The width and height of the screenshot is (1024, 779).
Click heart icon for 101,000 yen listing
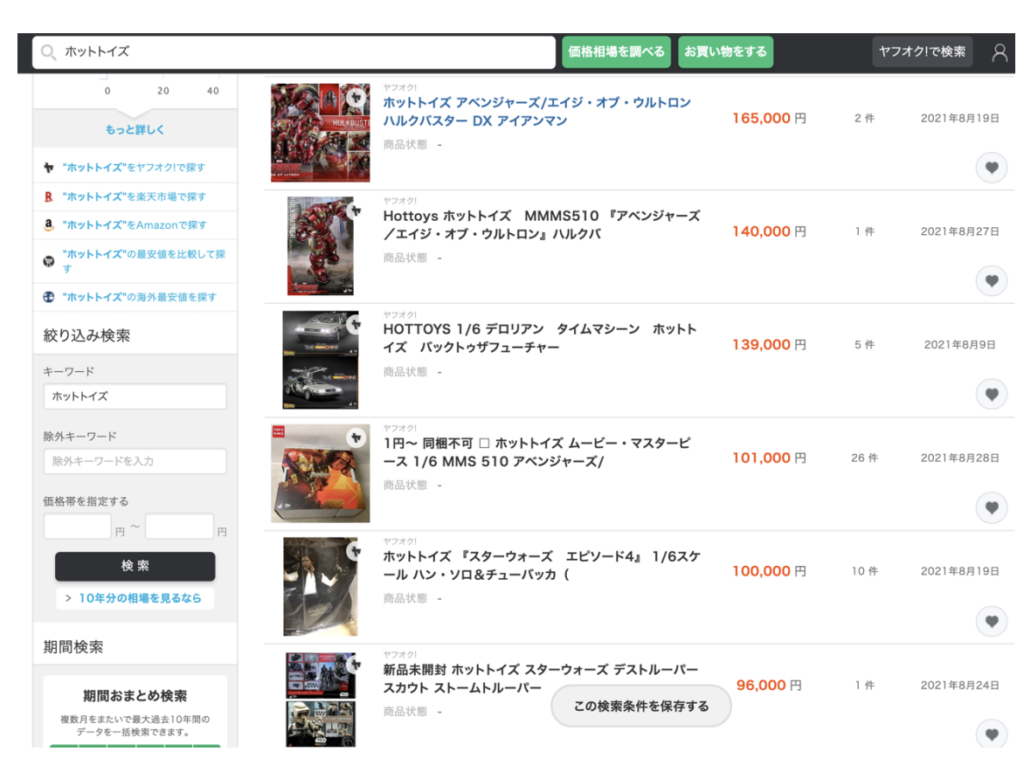pyautogui.click(x=991, y=507)
